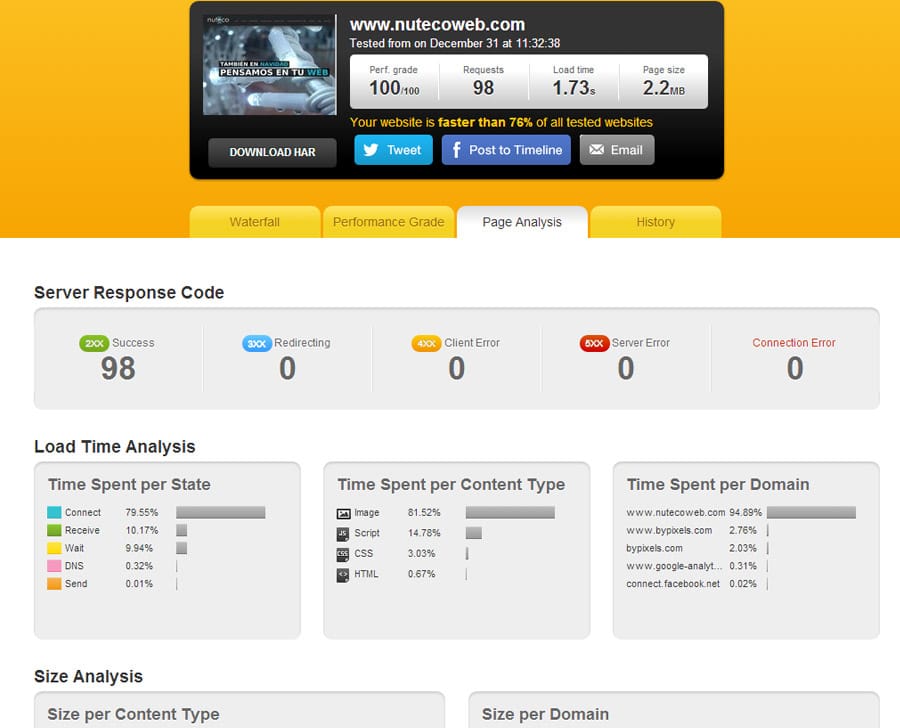Click the Facebook f icon

tap(456, 150)
